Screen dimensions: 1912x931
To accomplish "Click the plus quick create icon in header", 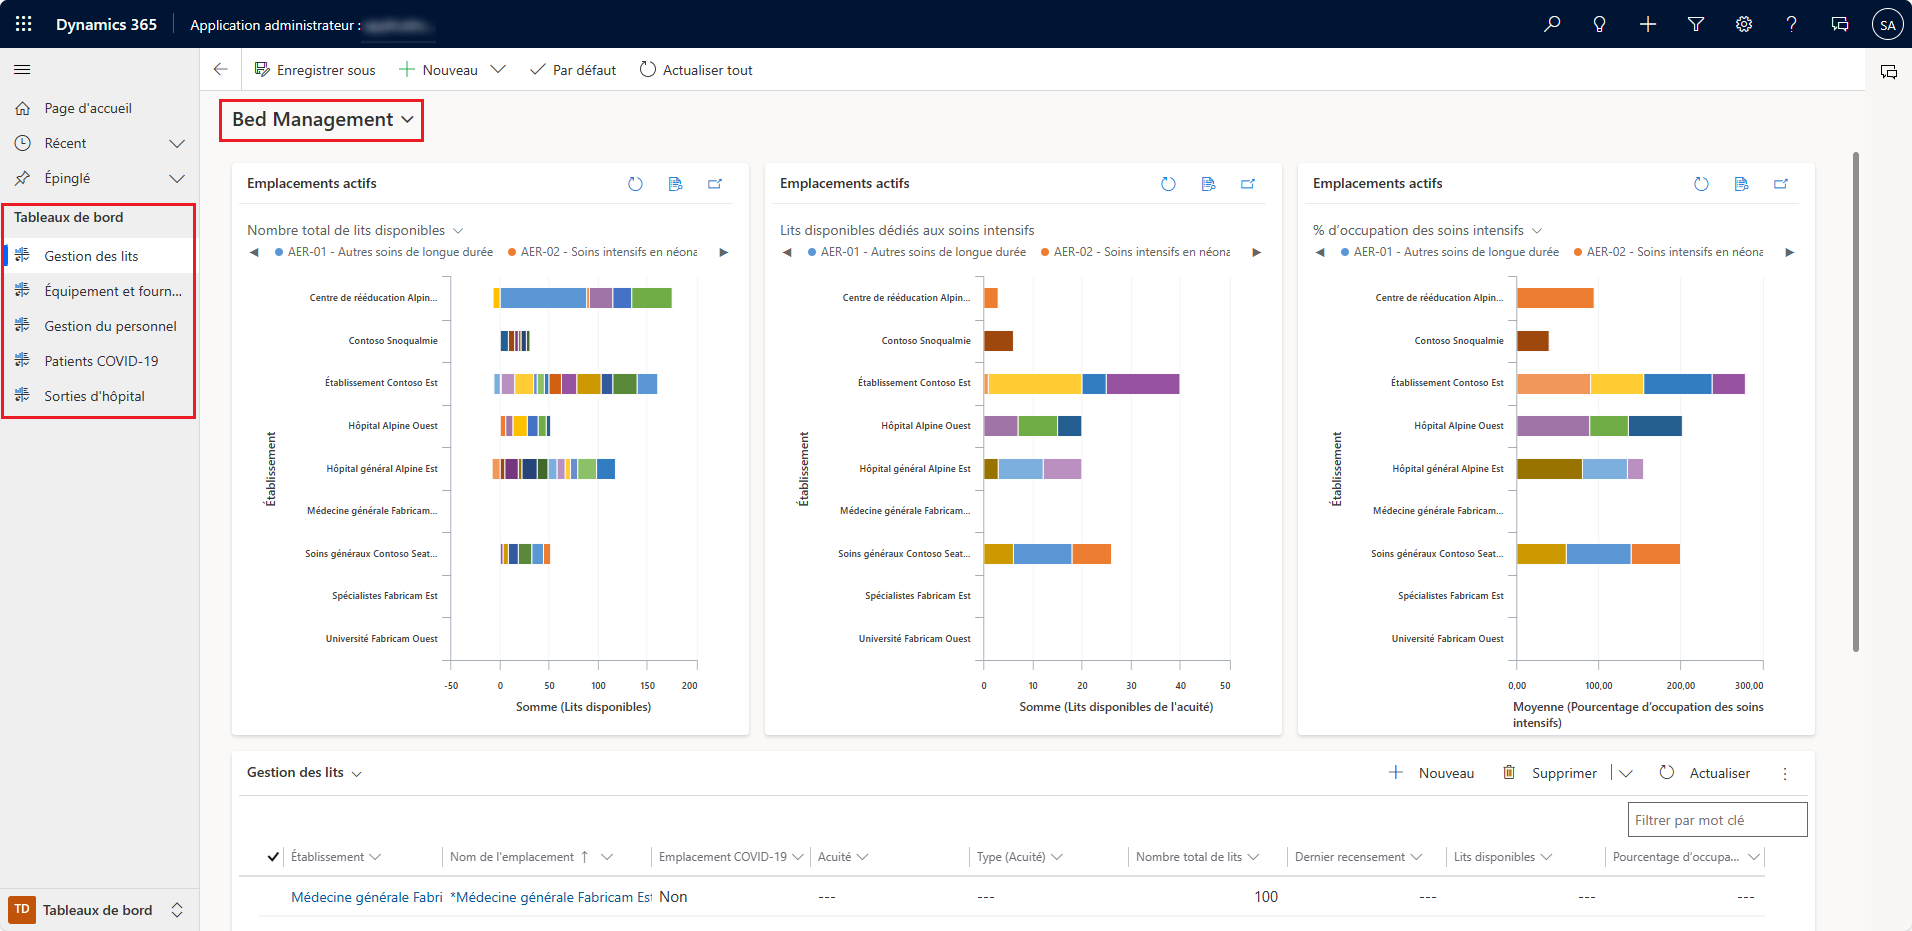I will point(1648,24).
